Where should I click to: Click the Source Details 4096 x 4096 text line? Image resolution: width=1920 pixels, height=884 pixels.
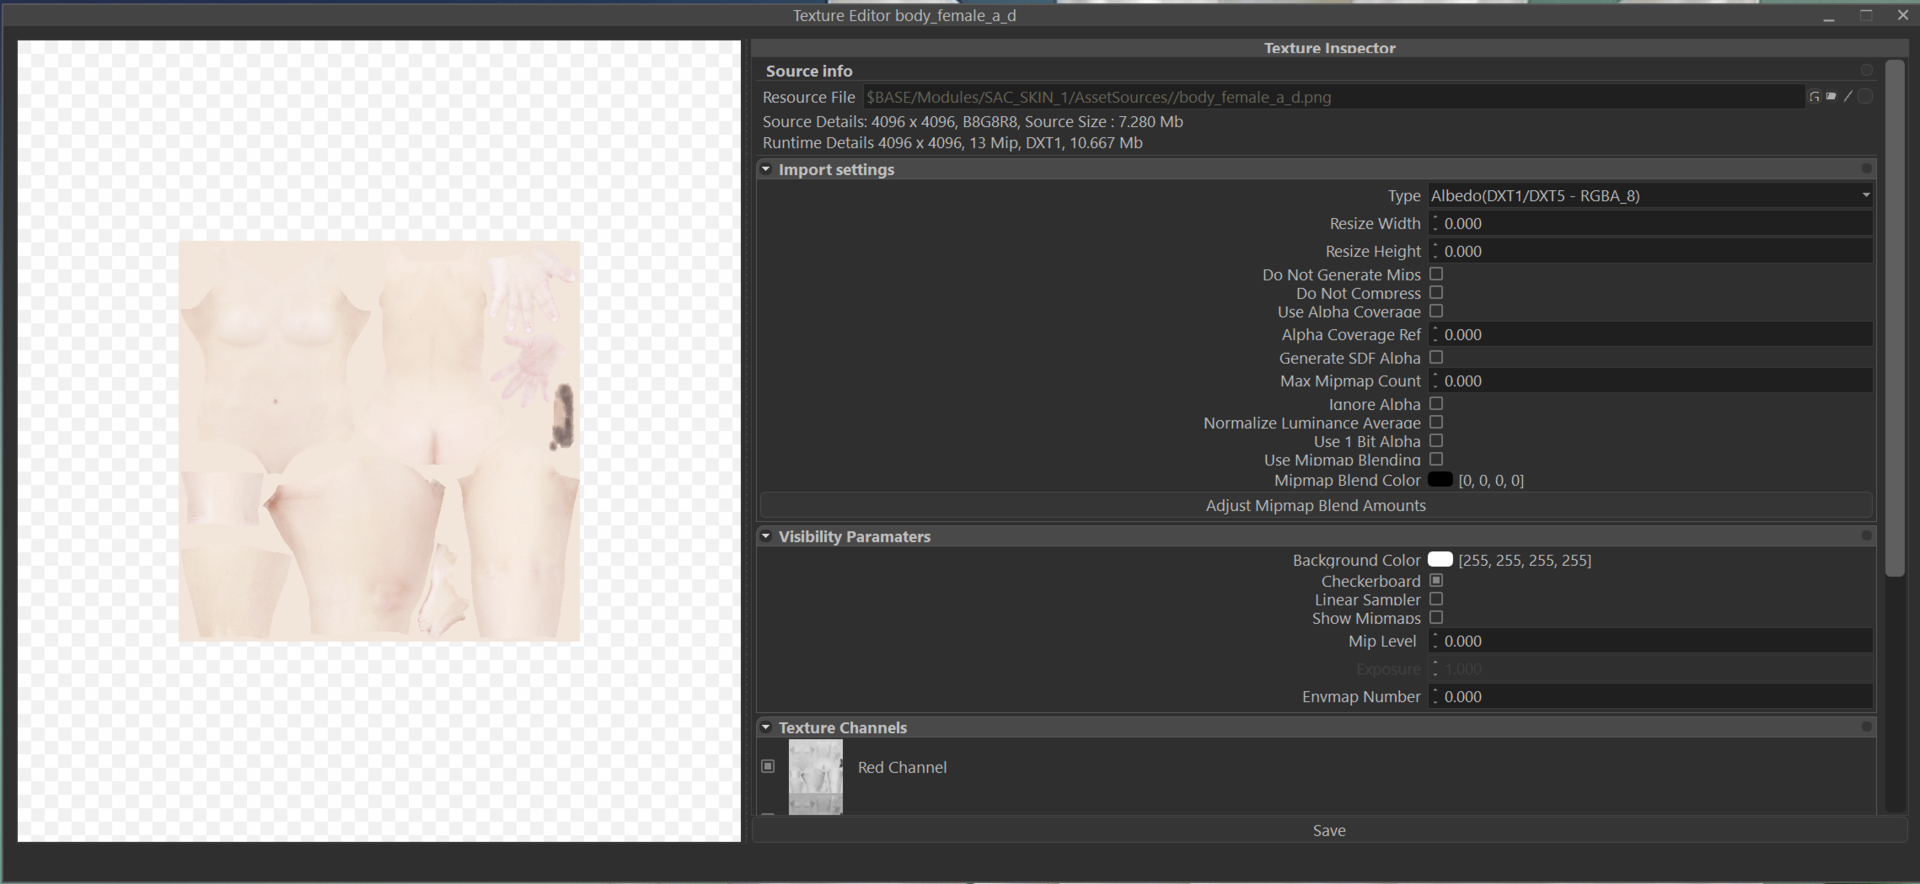[x=972, y=121]
